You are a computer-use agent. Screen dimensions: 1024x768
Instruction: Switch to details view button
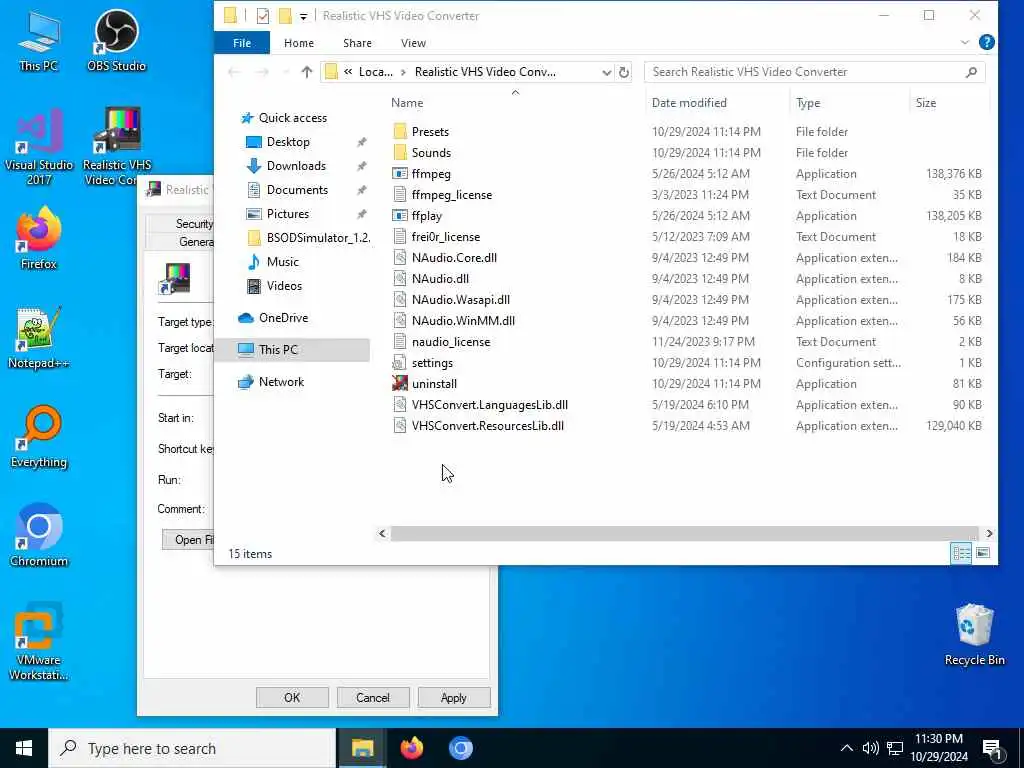coord(961,553)
